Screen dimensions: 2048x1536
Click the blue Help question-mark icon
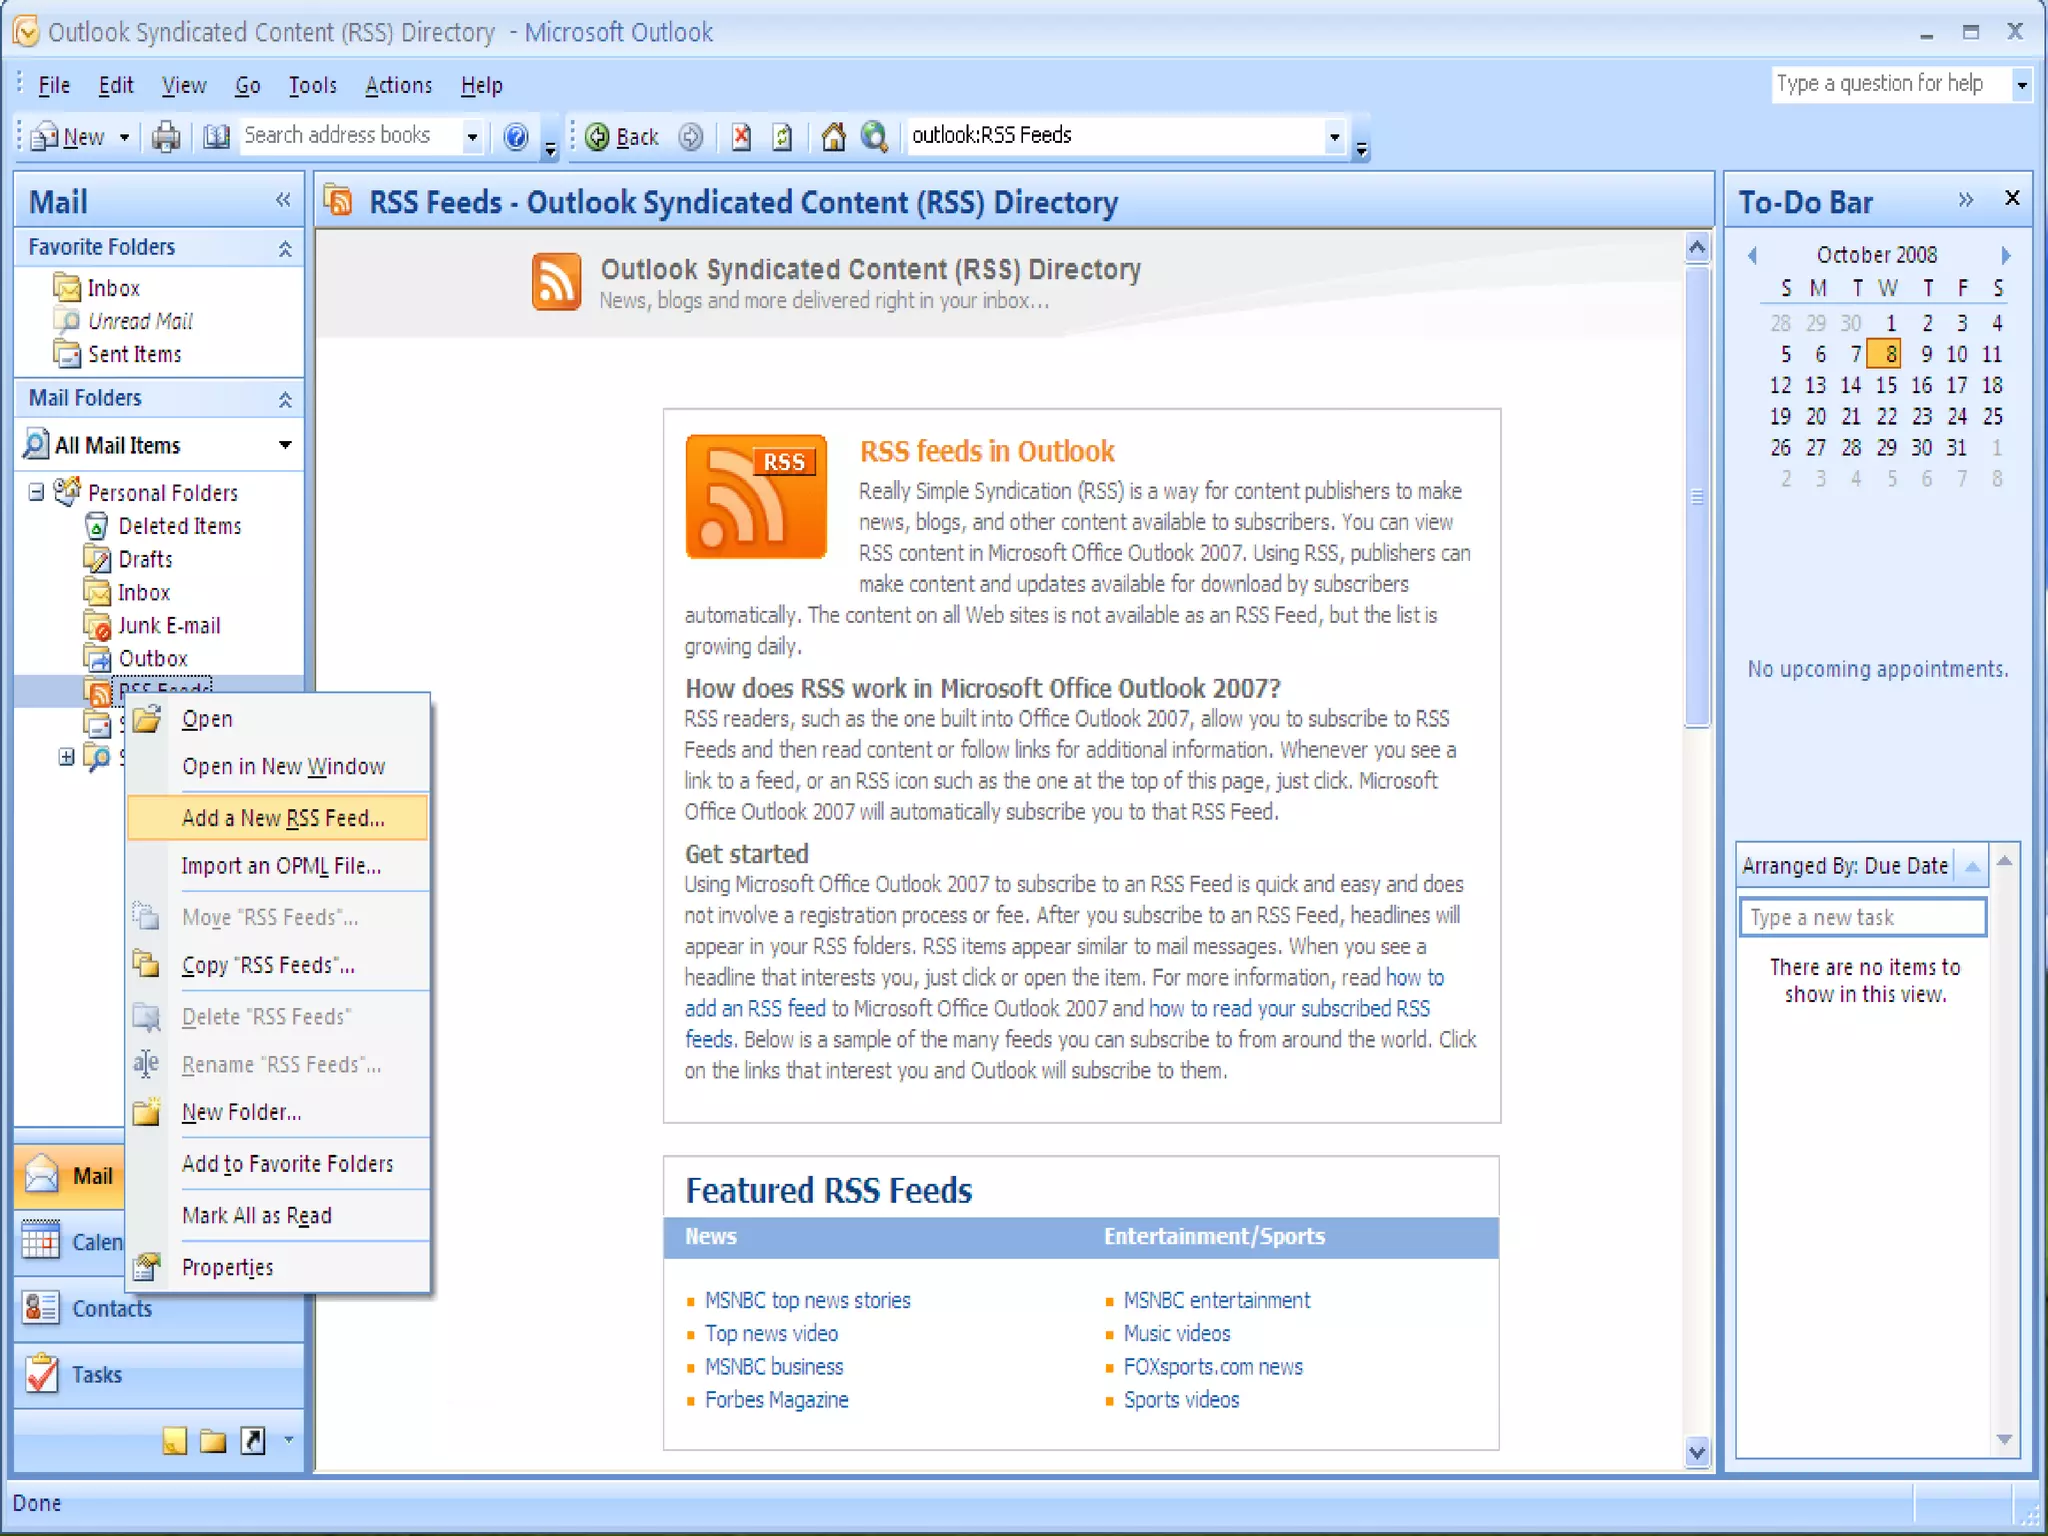[x=515, y=136]
